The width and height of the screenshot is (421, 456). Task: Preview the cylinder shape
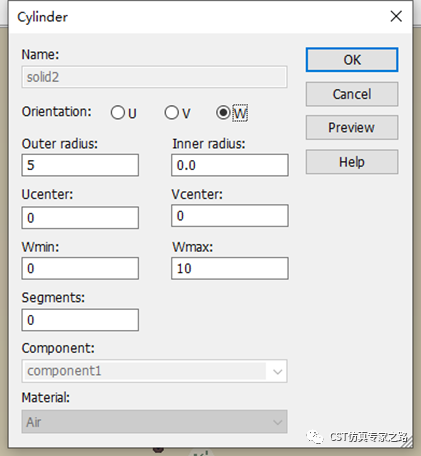(x=352, y=127)
